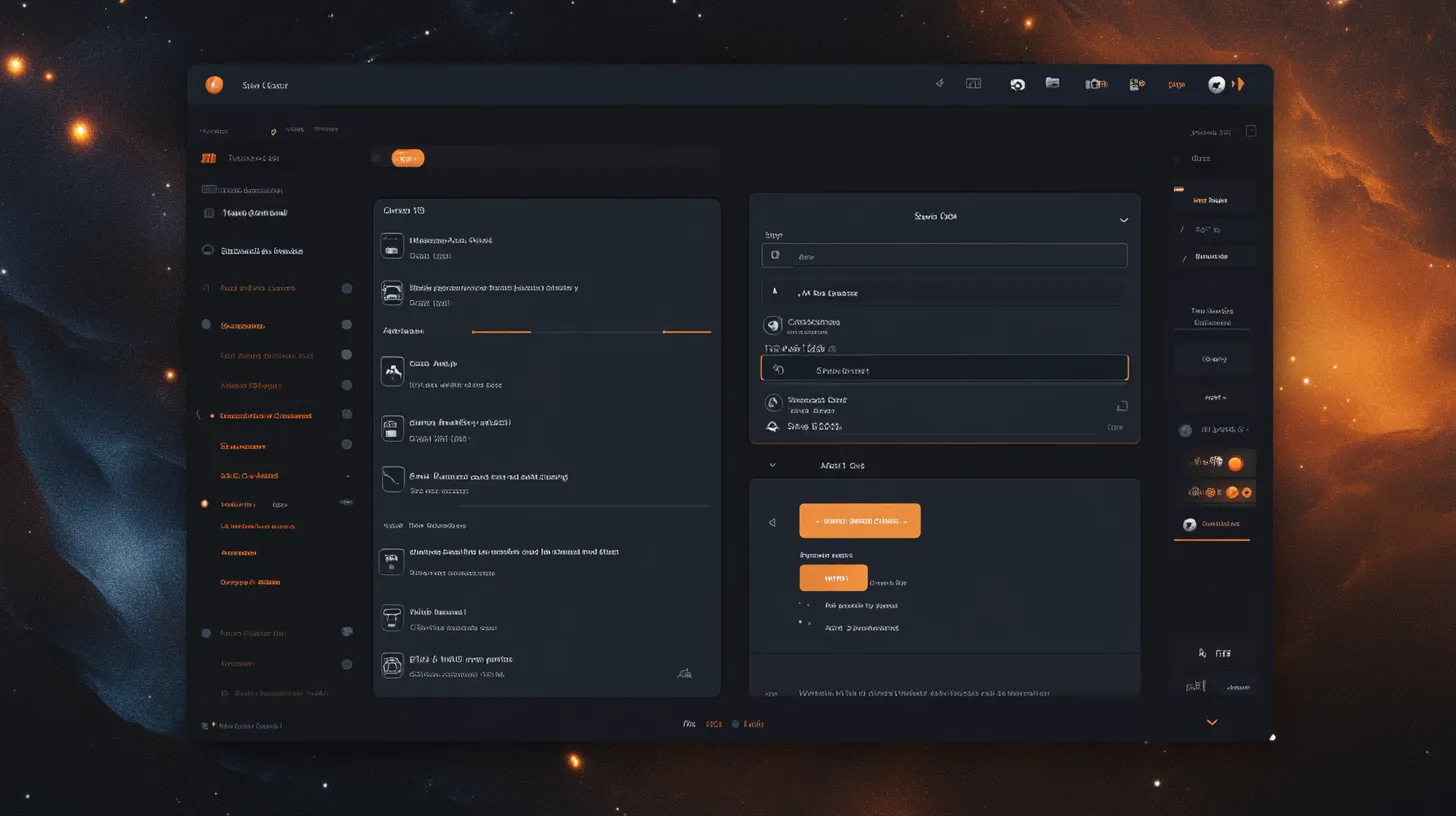1456x816 pixels.
Task: Open the folder icon in top toolbar
Action: click(x=1052, y=84)
